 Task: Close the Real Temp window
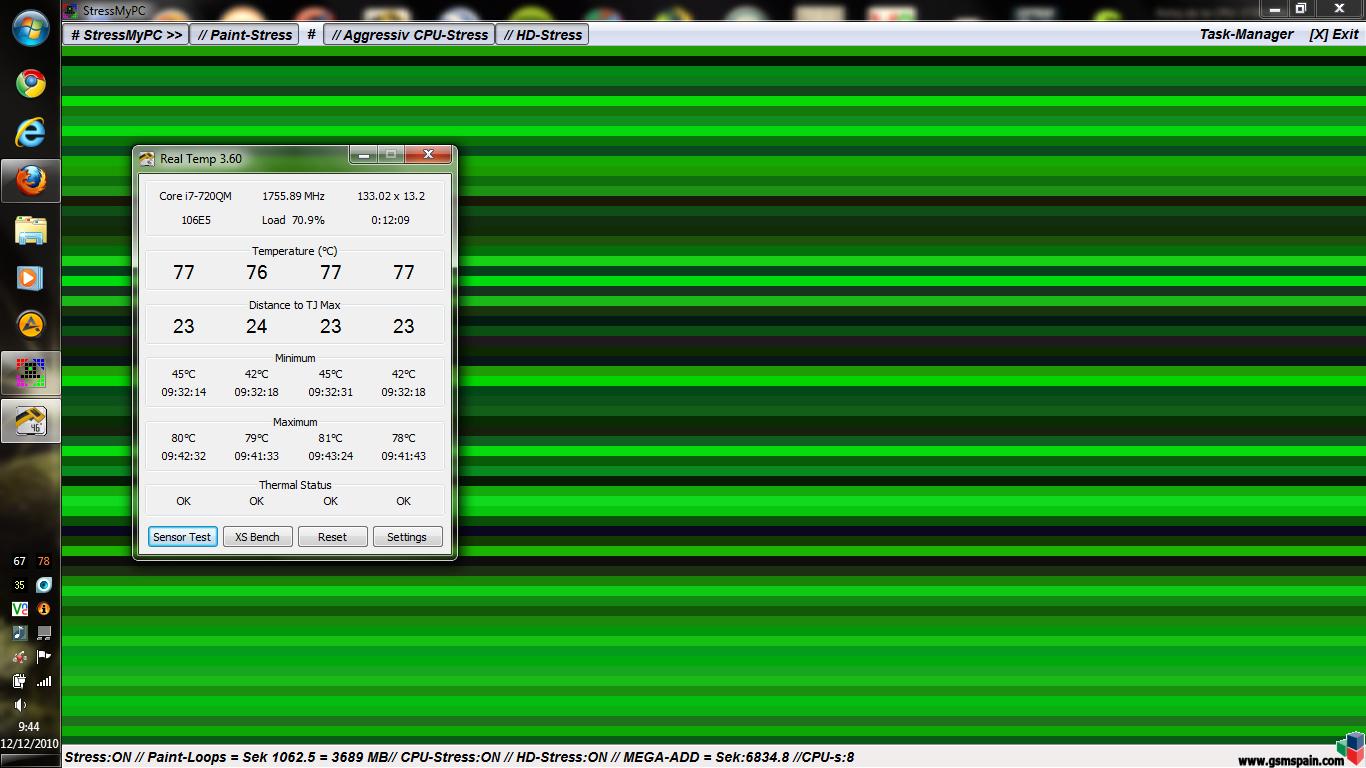(428, 155)
